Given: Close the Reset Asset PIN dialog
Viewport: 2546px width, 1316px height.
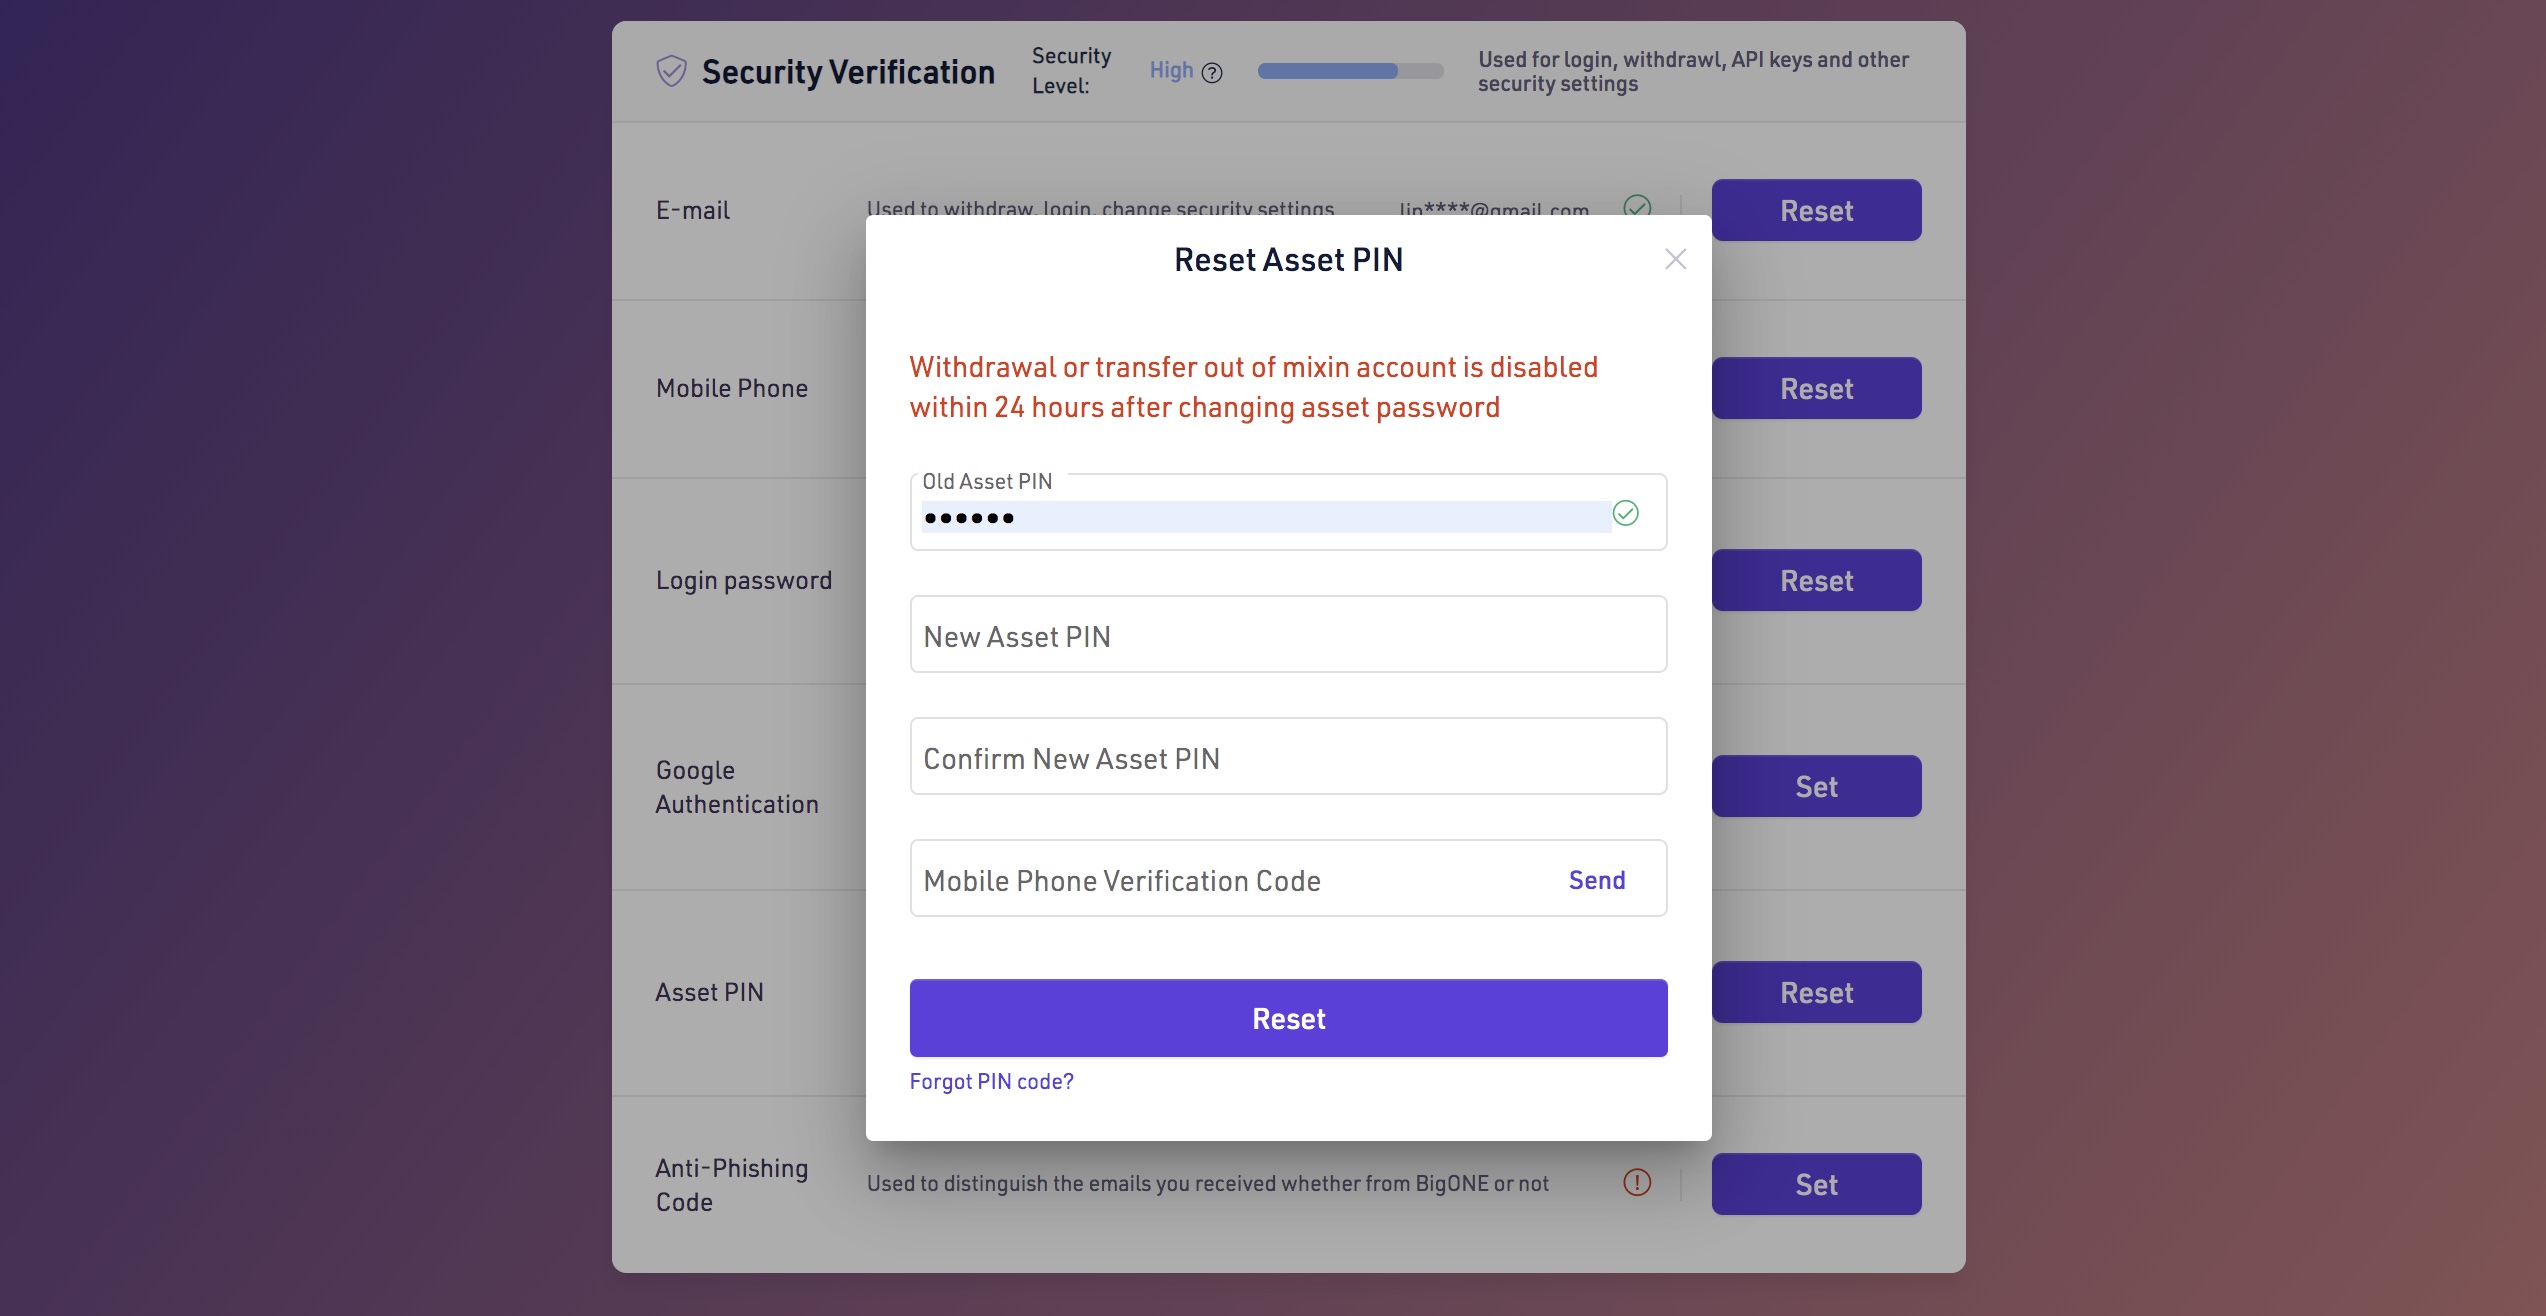Looking at the screenshot, I should pyautogui.click(x=1675, y=259).
